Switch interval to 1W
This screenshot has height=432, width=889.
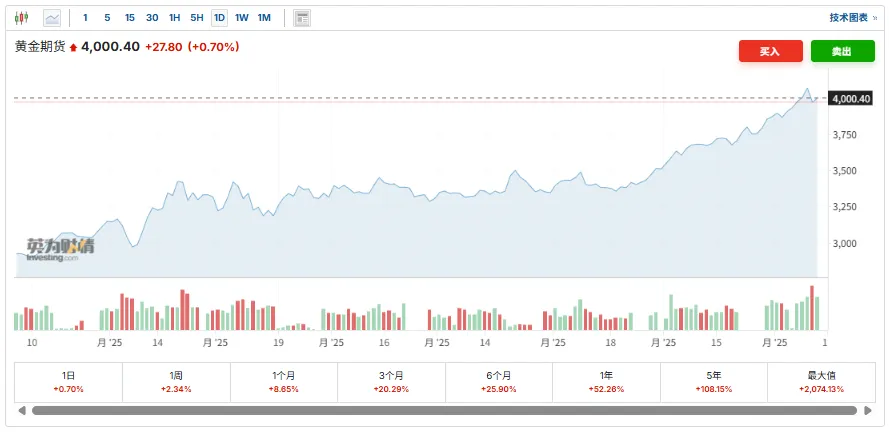coord(242,18)
